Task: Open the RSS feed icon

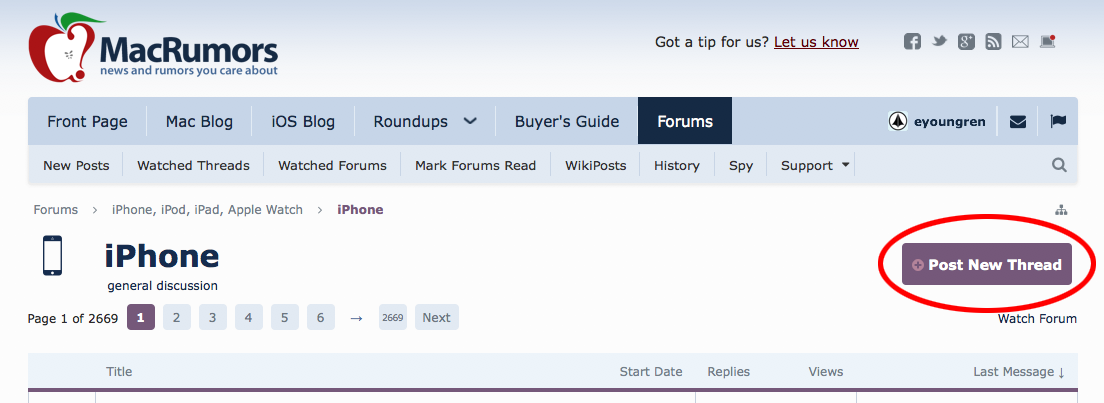Action: (x=993, y=42)
